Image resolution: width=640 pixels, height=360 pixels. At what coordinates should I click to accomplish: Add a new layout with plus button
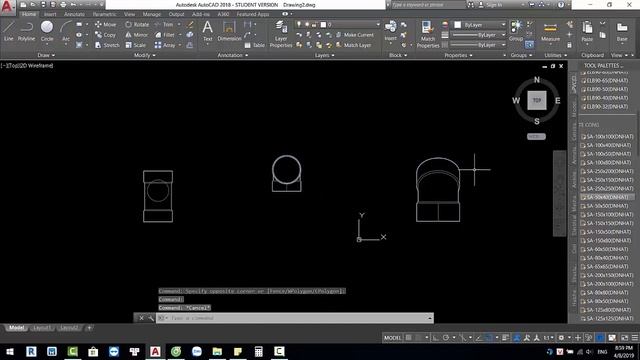[89, 328]
